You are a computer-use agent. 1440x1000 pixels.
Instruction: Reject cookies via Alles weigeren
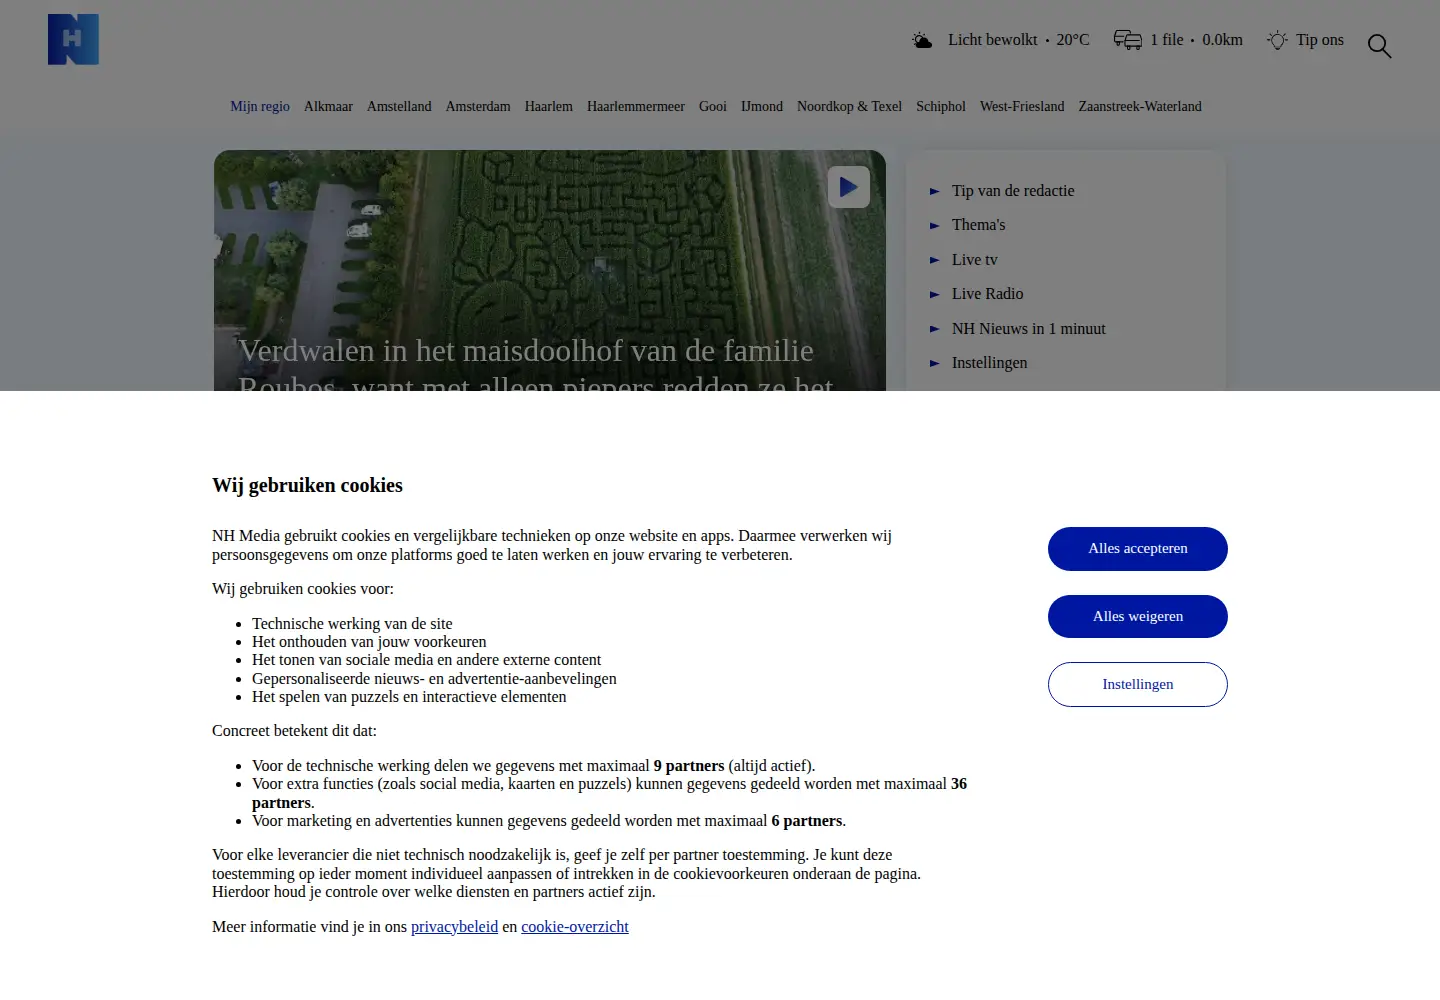click(x=1138, y=616)
